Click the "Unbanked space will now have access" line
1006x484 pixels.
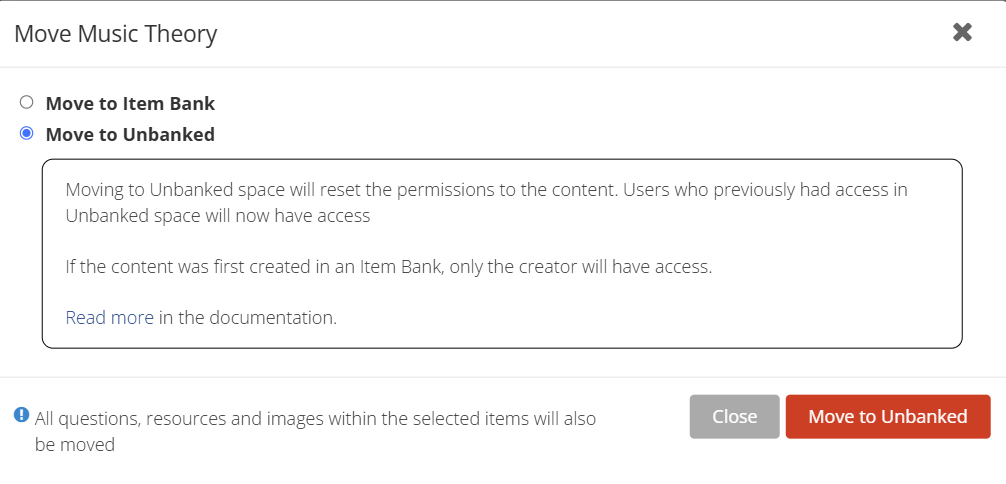(218, 216)
